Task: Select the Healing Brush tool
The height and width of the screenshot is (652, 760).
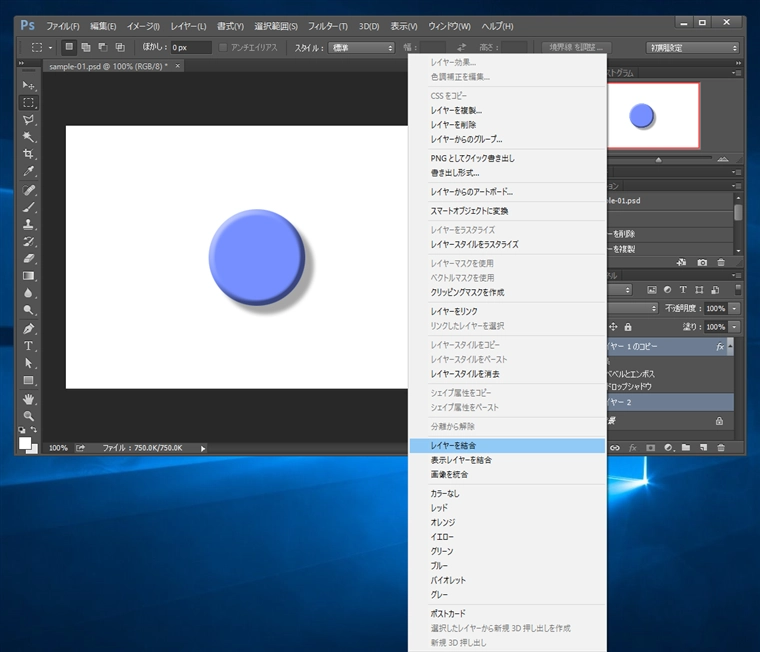Action: point(28,190)
